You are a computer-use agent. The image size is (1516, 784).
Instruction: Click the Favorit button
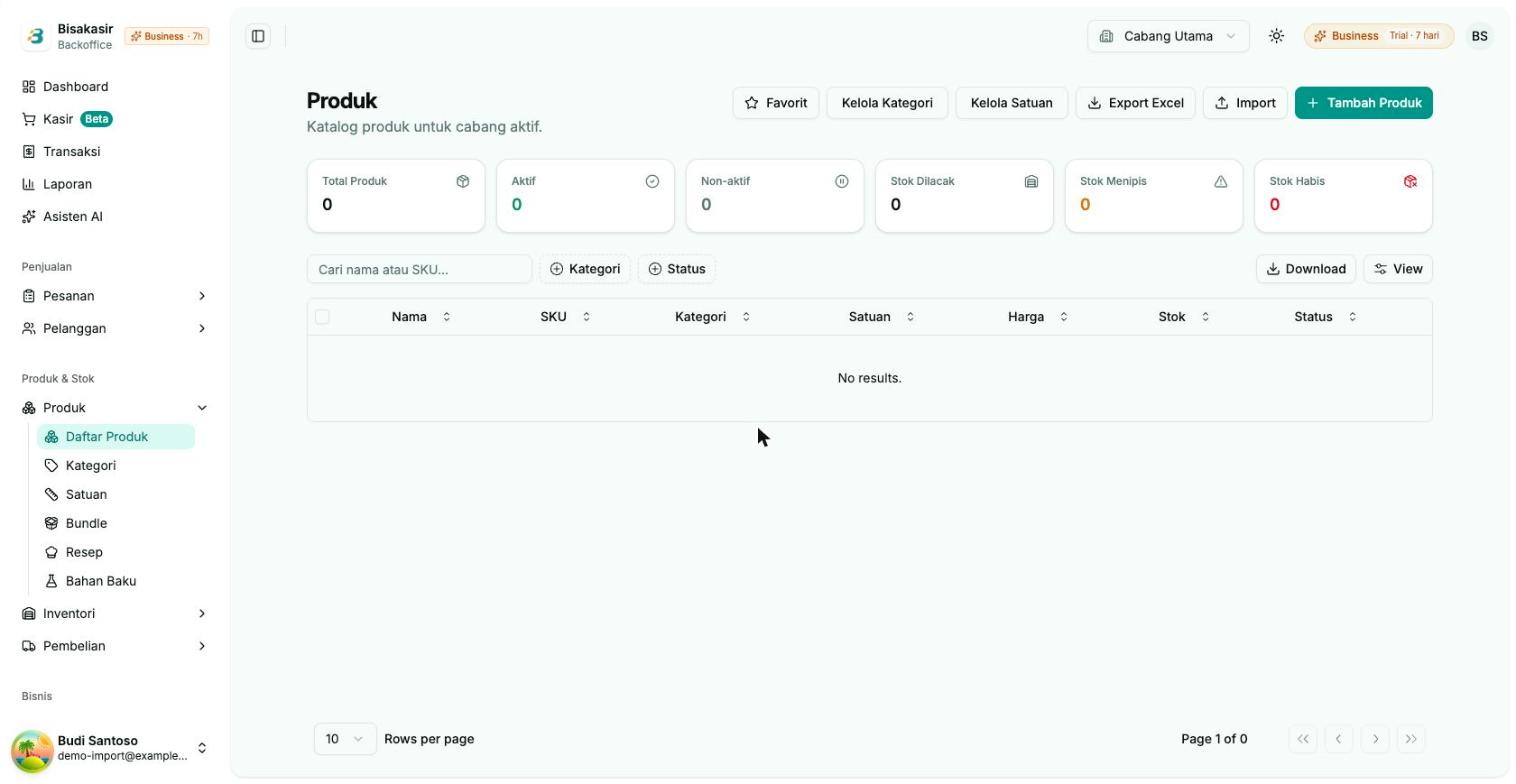coord(776,103)
